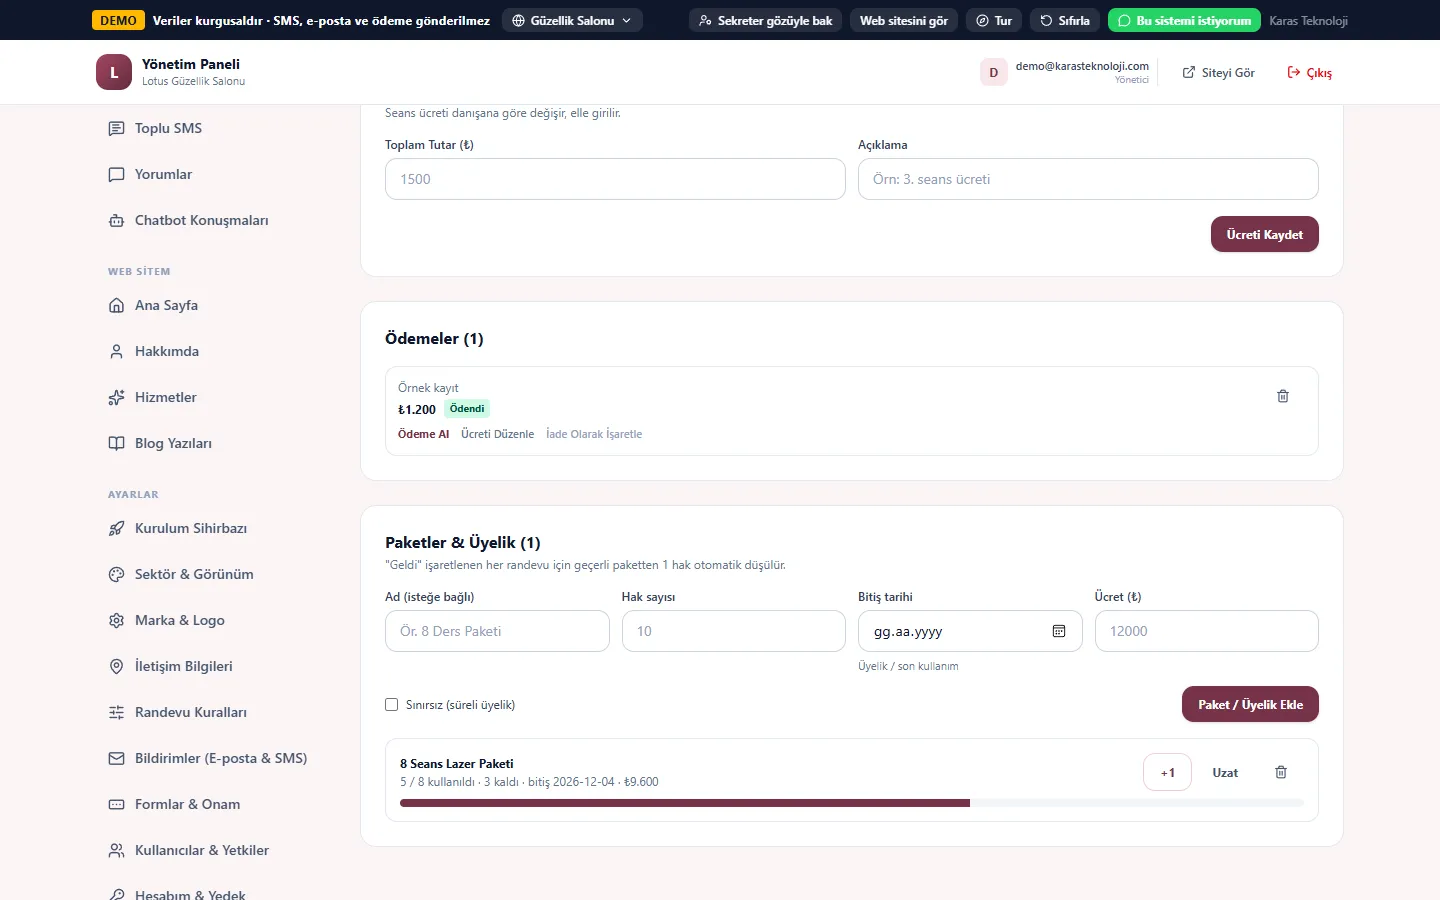Open the calendar picker in Bitiş tarihi
The height and width of the screenshot is (900, 1440).
pos(1059,631)
